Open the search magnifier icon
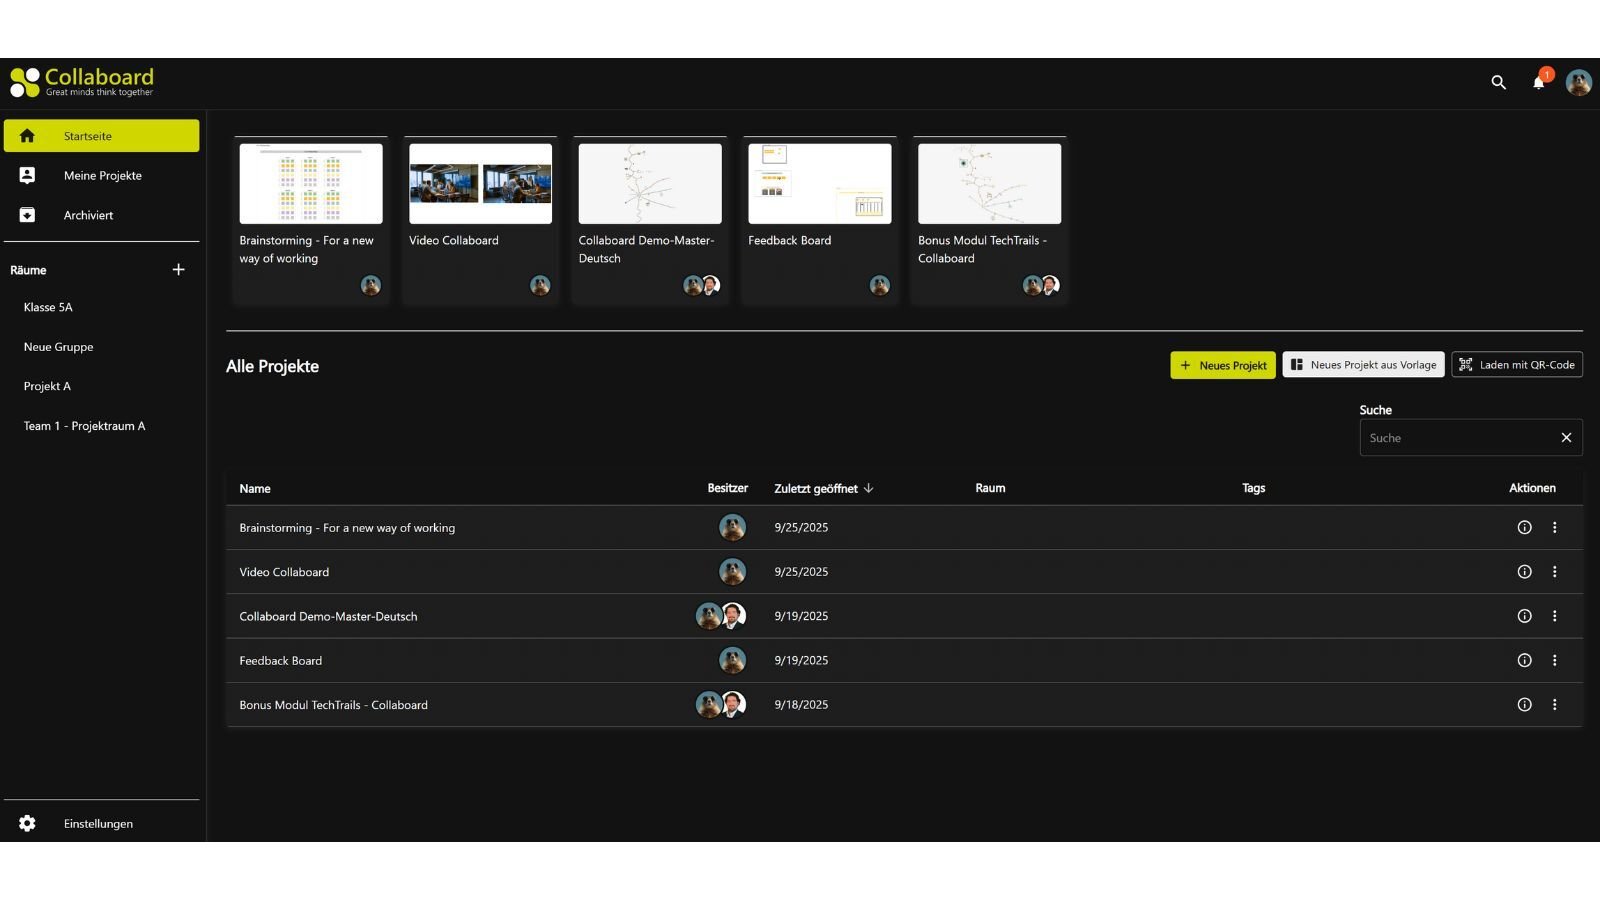 (x=1498, y=82)
